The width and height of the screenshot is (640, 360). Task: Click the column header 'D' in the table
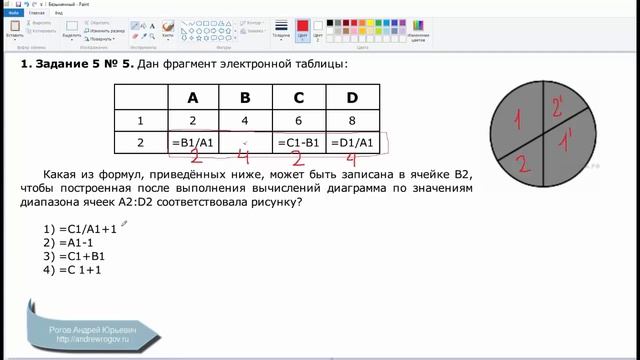(x=353, y=97)
